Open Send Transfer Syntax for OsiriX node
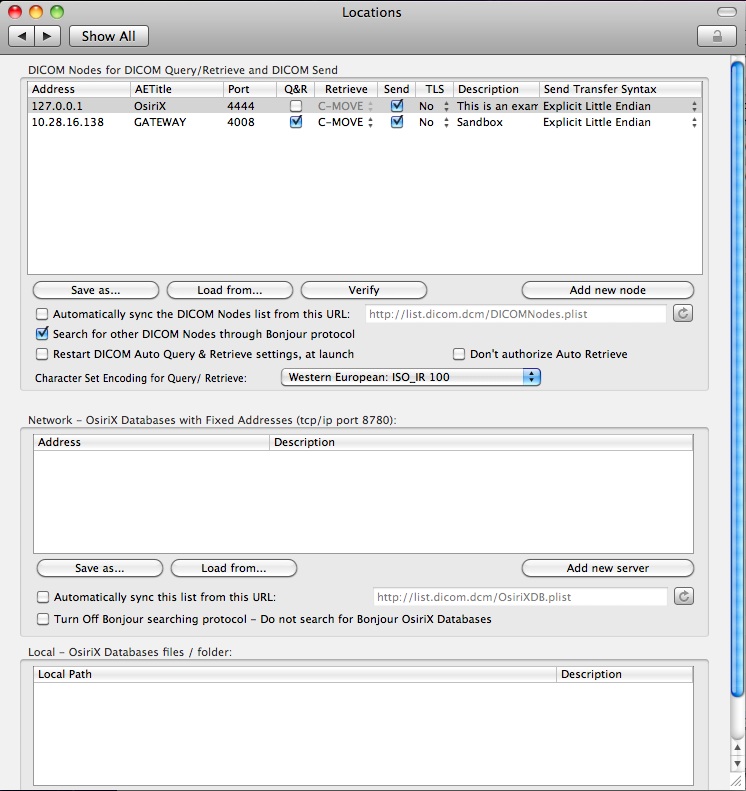The image size is (746, 791). (620, 106)
